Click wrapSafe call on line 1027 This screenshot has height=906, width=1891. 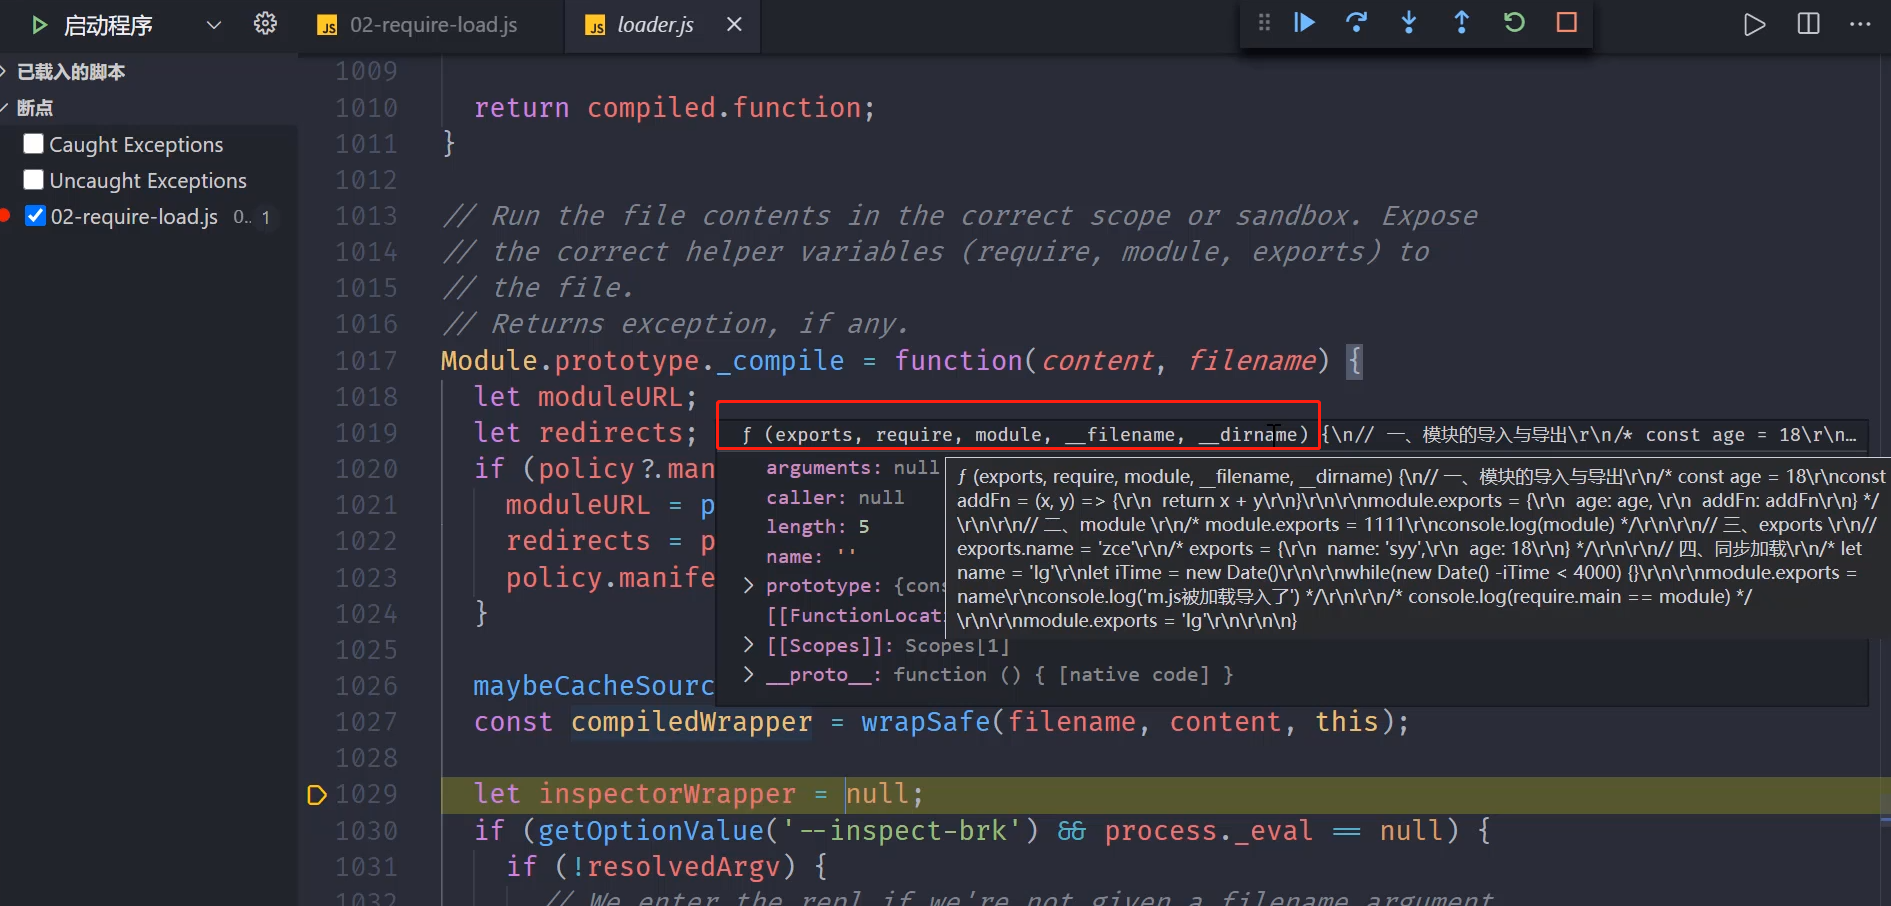925,722
